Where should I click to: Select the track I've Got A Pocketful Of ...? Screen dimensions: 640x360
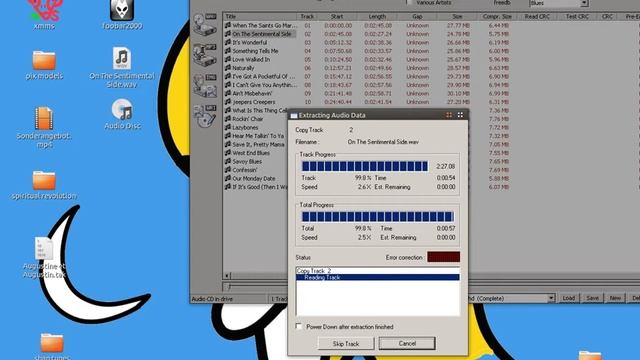[263, 76]
